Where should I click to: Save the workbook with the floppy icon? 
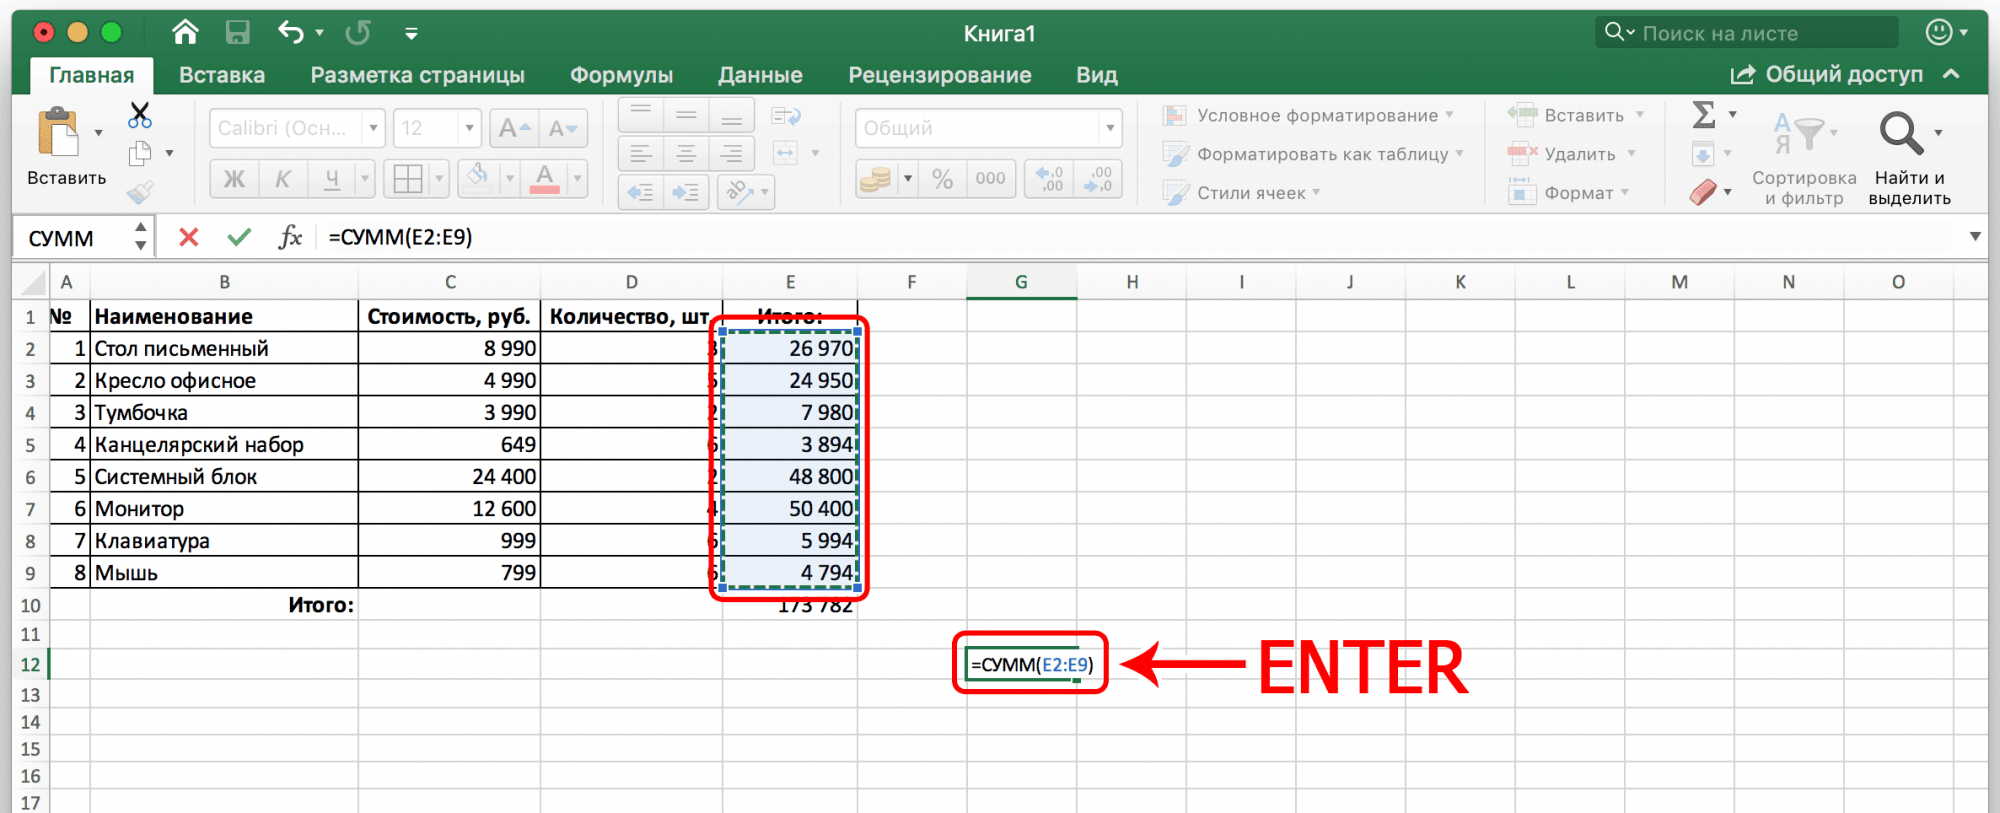(237, 33)
